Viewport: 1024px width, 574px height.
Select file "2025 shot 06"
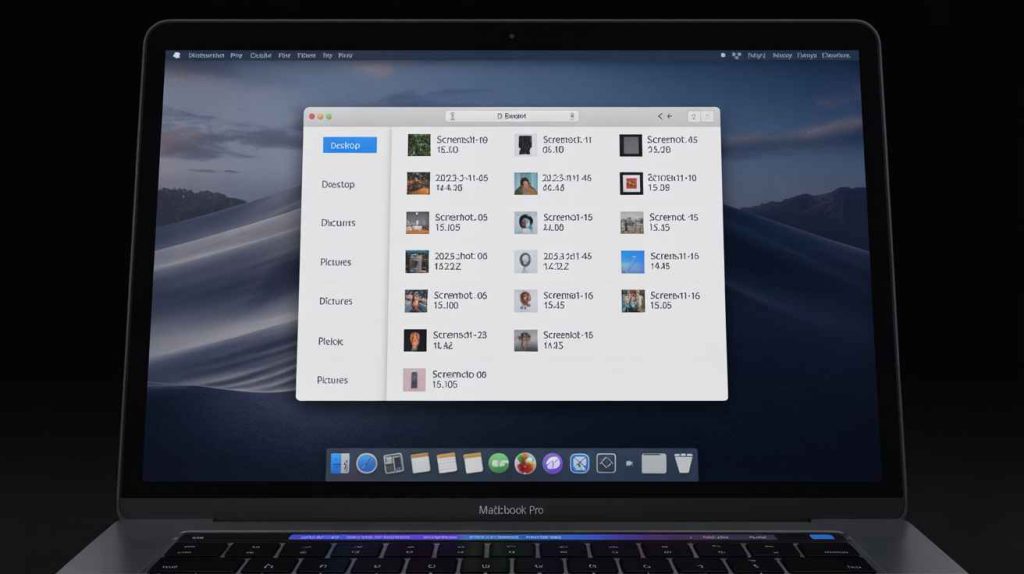(447, 262)
